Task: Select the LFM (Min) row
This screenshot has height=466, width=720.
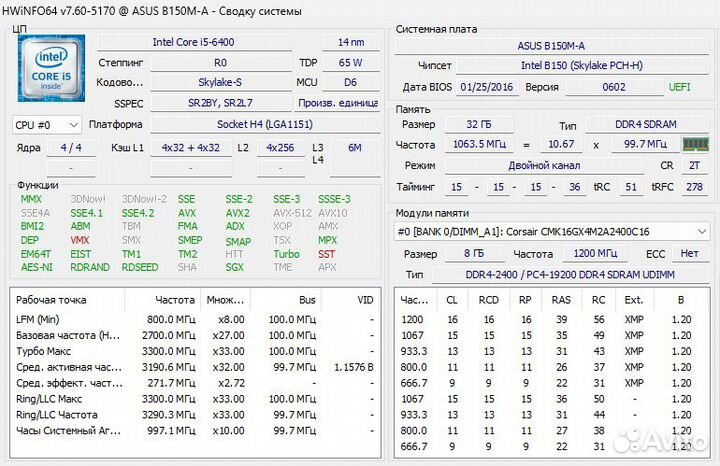Action: pos(195,320)
